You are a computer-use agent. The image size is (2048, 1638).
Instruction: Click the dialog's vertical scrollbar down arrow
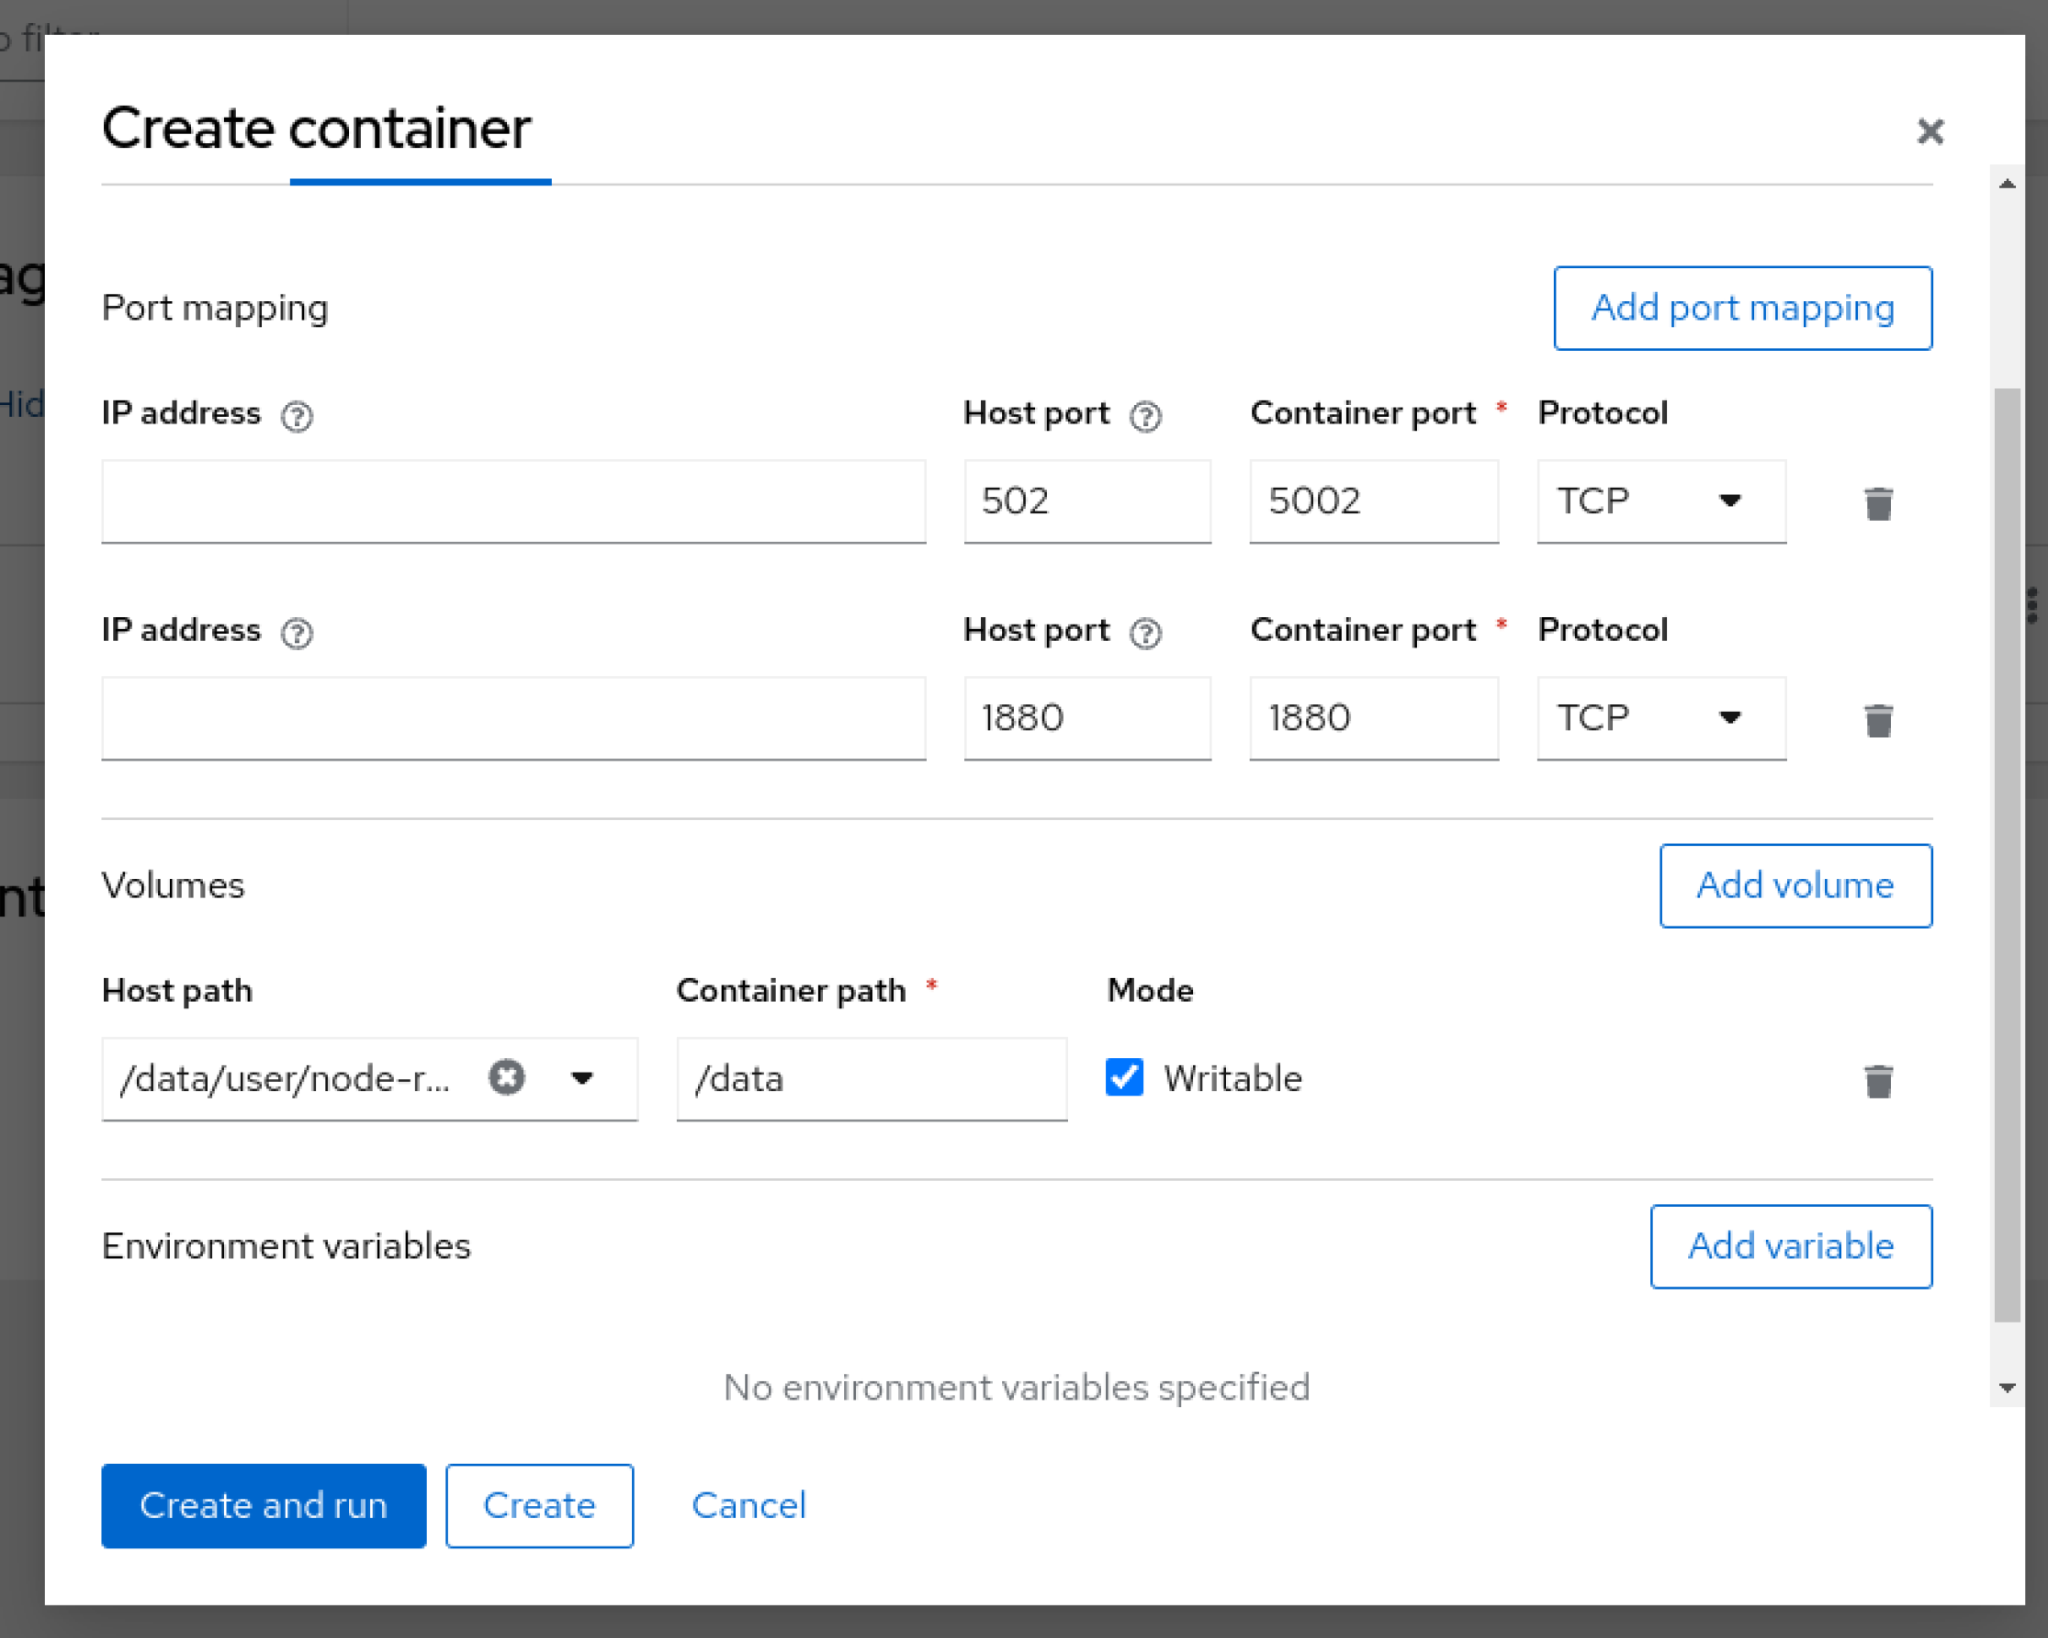click(2006, 1387)
